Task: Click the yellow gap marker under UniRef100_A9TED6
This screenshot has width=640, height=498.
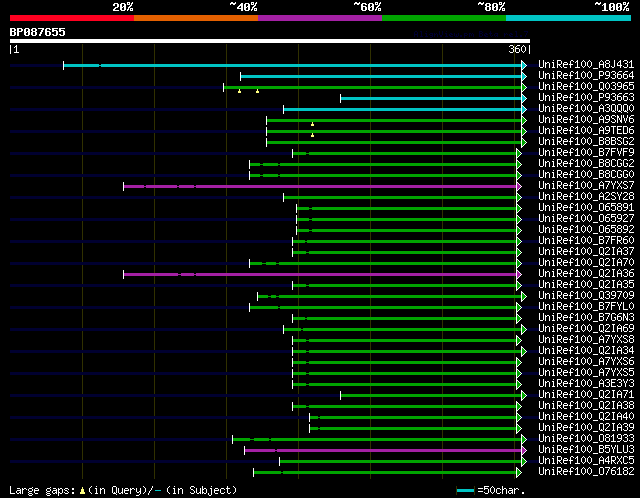Action: 313,135
